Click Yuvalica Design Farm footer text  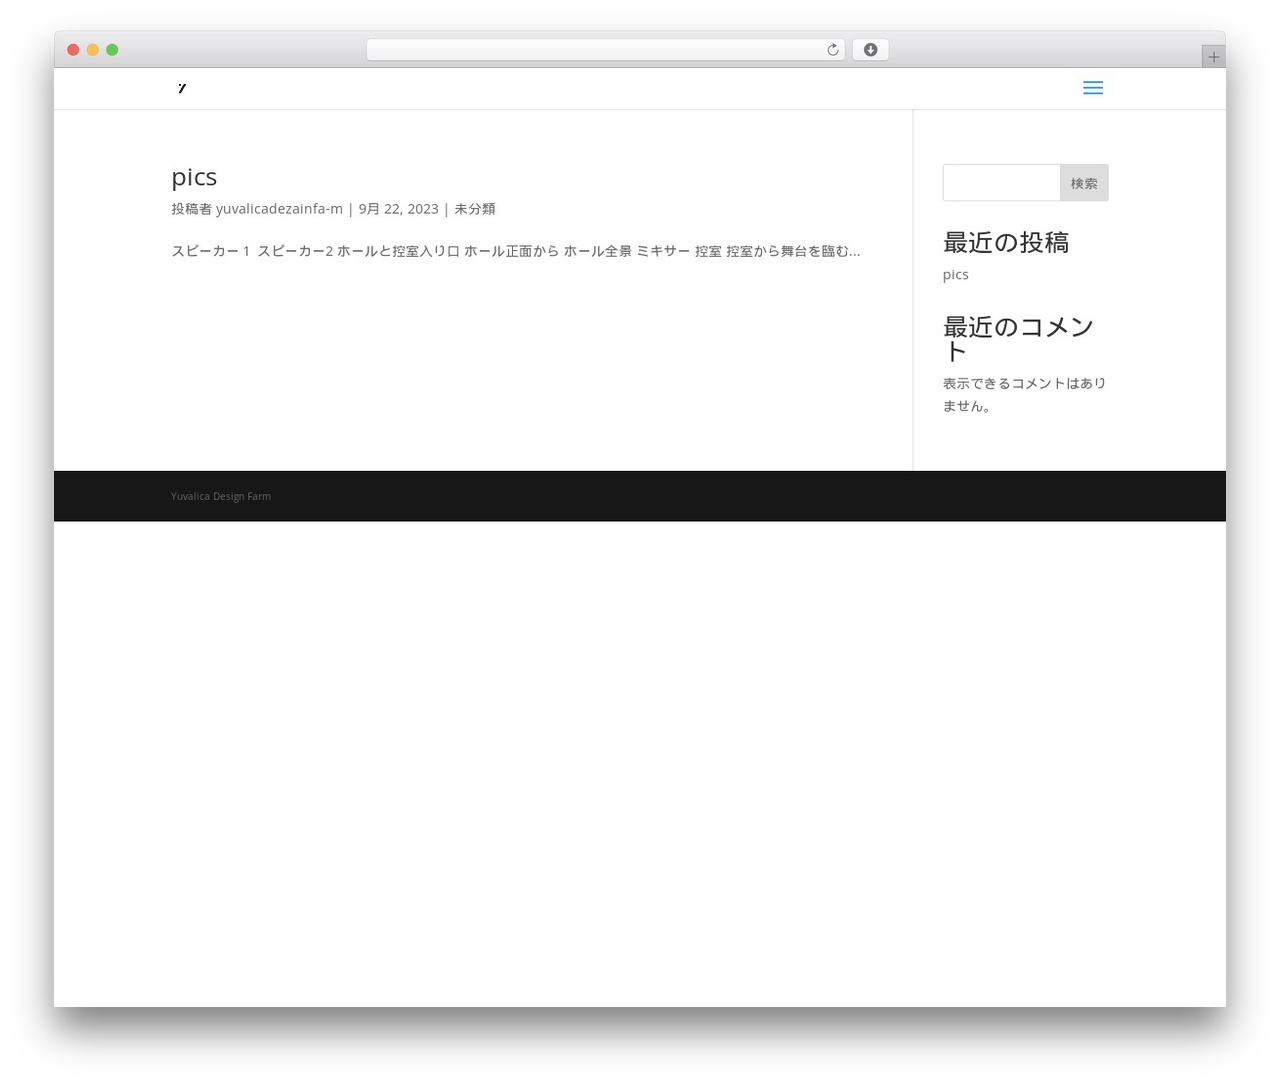[221, 496]
